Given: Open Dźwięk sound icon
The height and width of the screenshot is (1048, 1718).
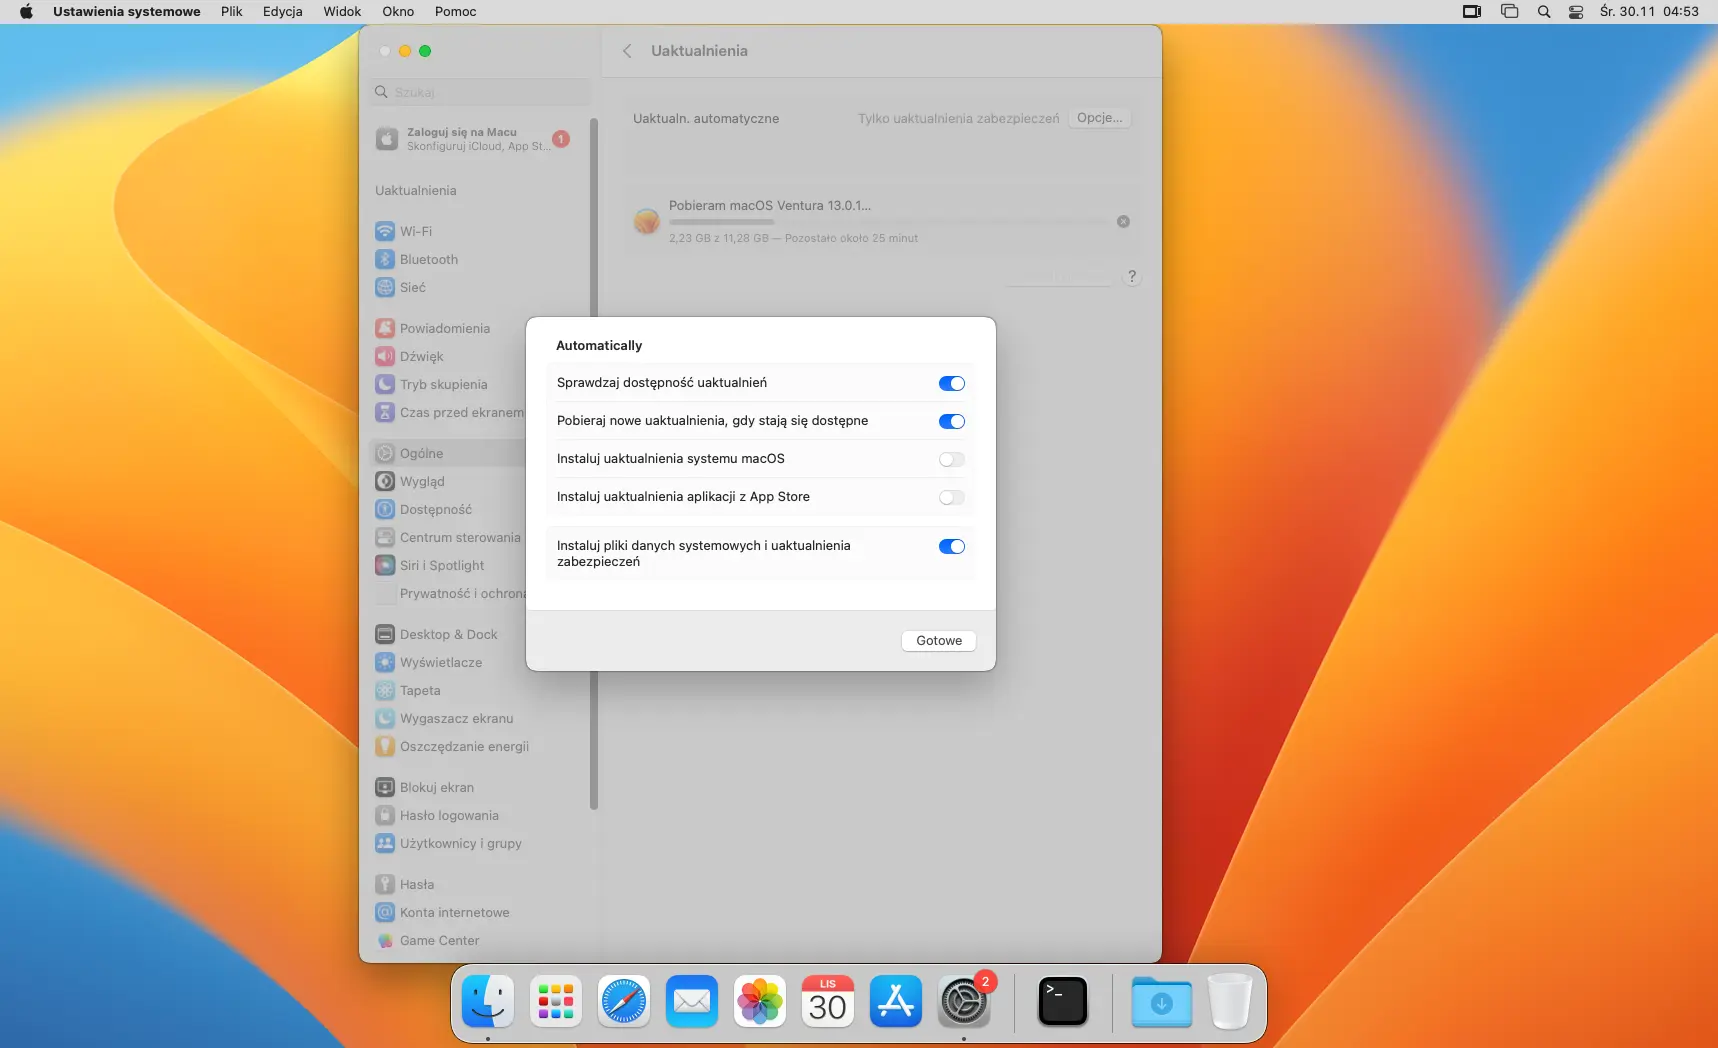Looking at the screenshot, I should coord(385,356).
